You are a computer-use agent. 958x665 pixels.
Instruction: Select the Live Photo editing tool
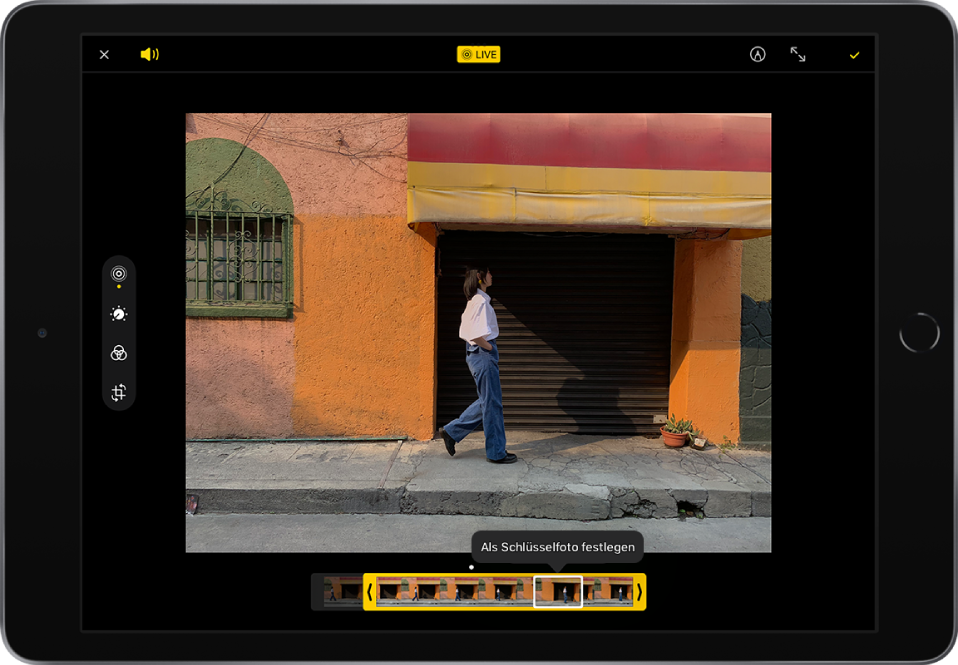(119, 274)
